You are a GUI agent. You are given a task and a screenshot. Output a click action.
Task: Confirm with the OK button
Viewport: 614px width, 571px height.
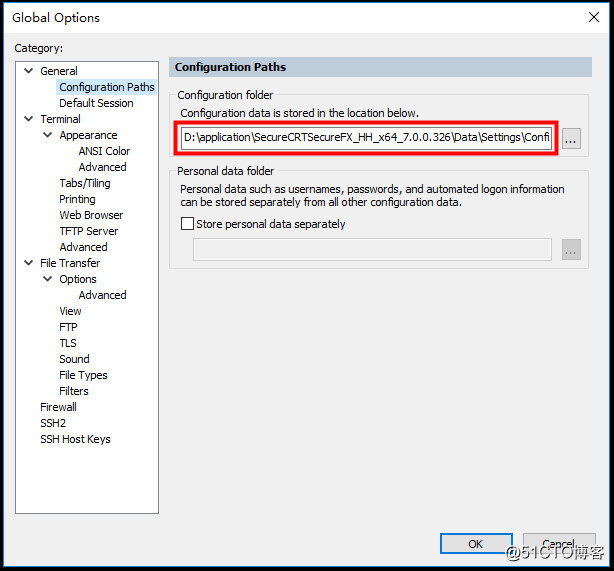point(476,544)
